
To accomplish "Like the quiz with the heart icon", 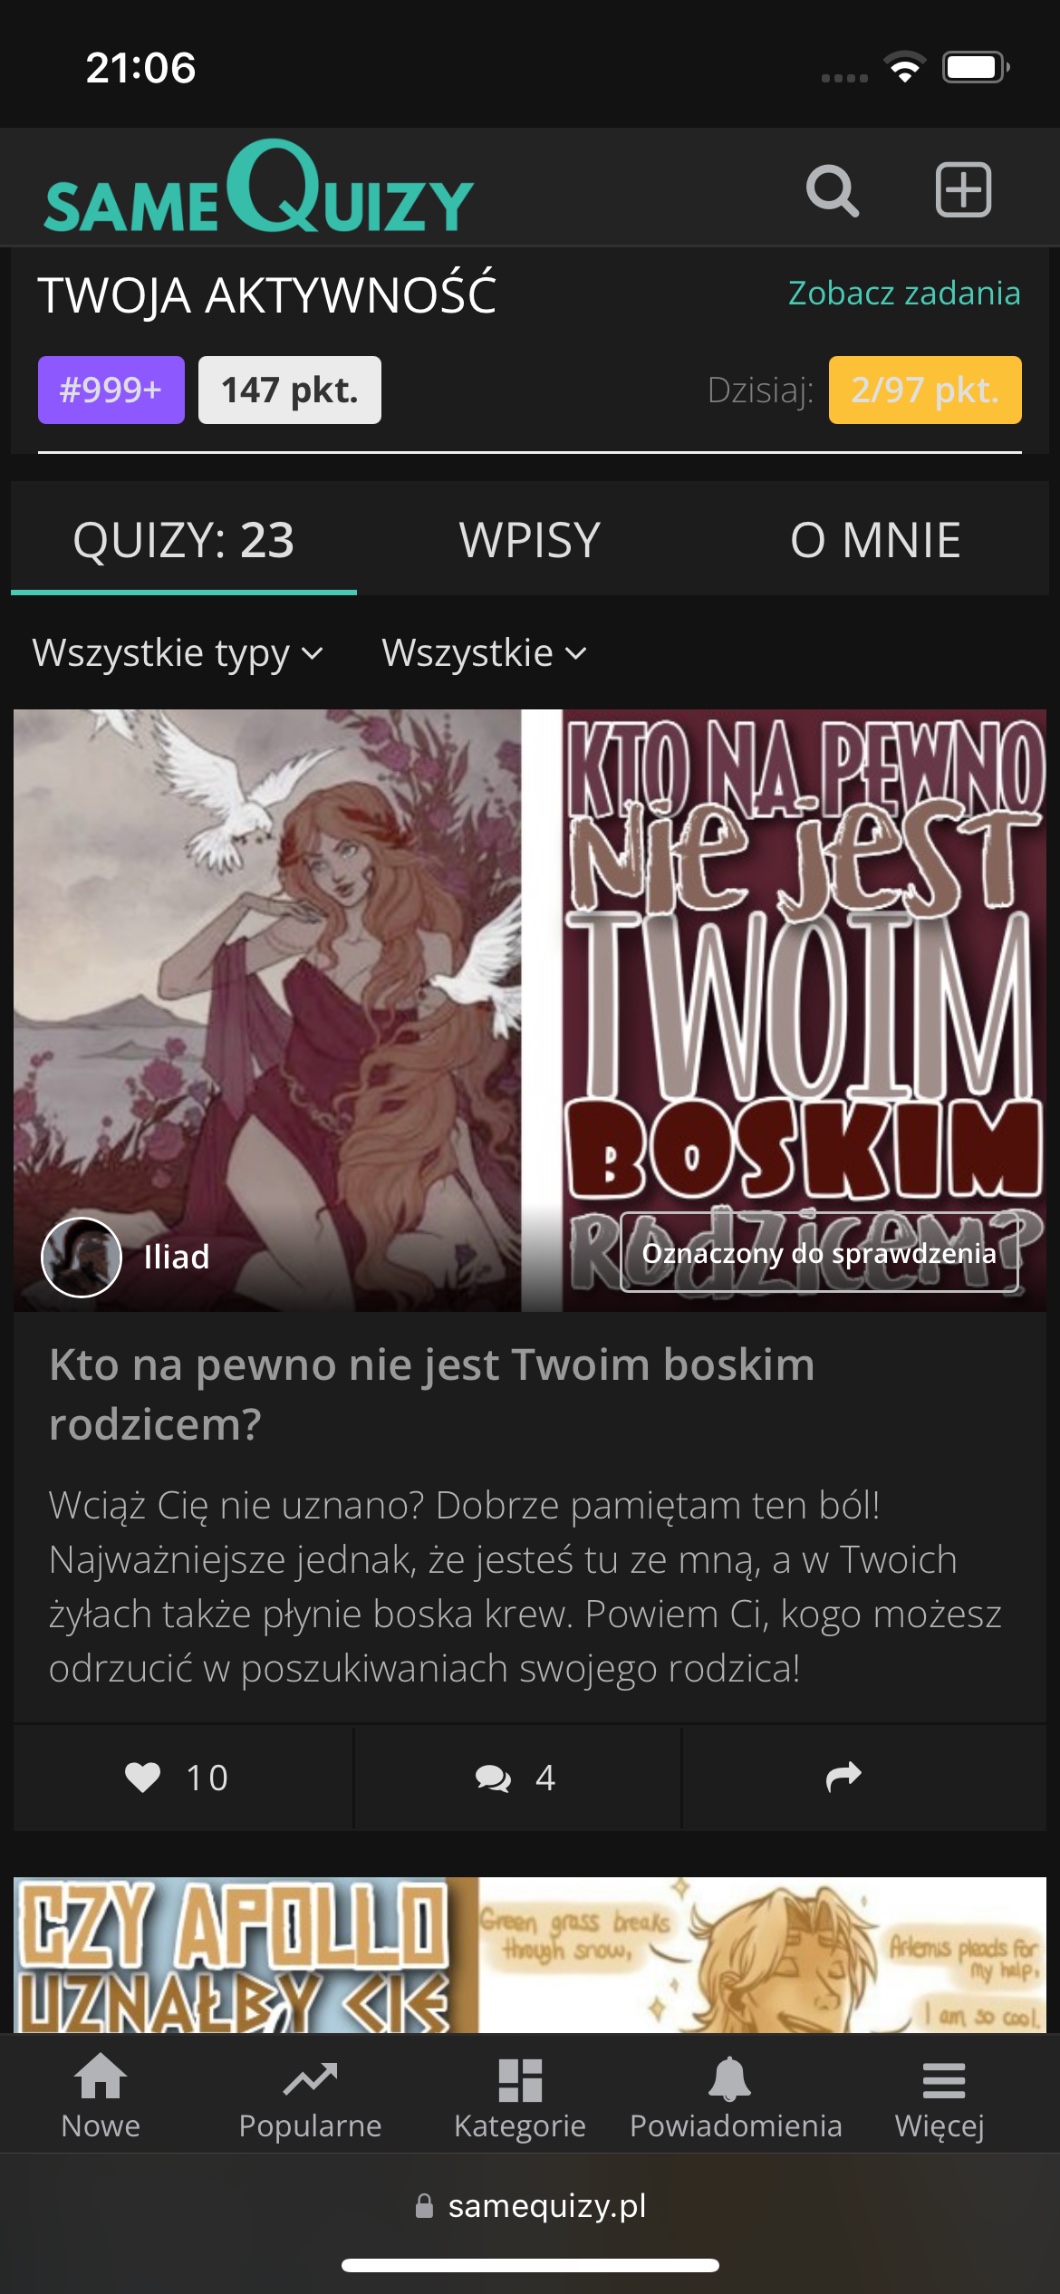I will [143, 1777].
